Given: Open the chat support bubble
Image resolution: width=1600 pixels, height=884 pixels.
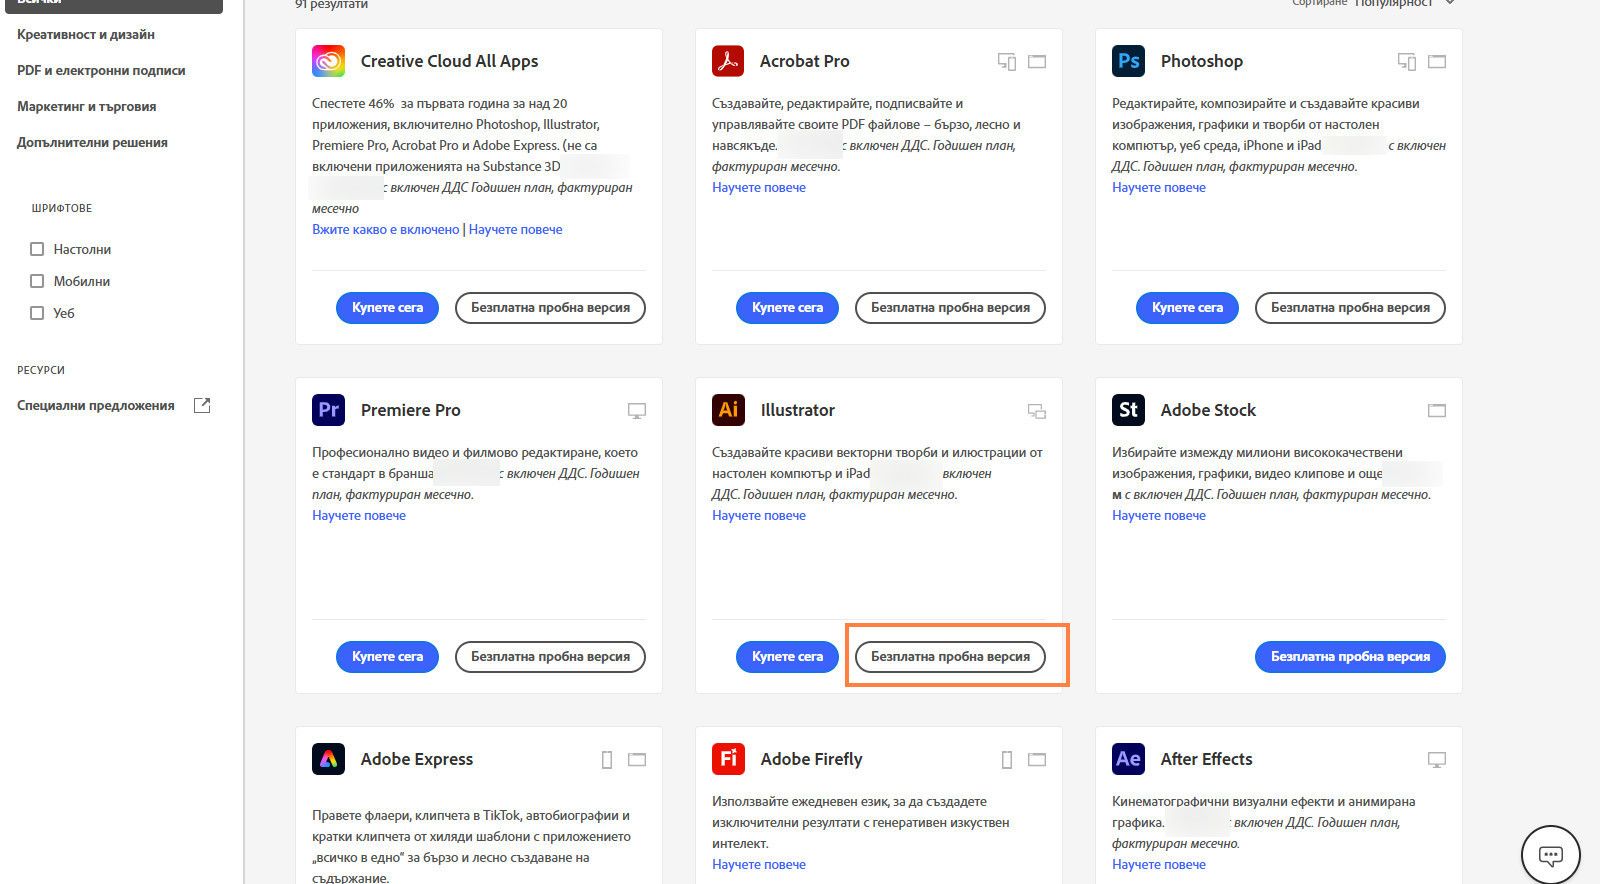Looking at the screenshot, I should 1550,855.
